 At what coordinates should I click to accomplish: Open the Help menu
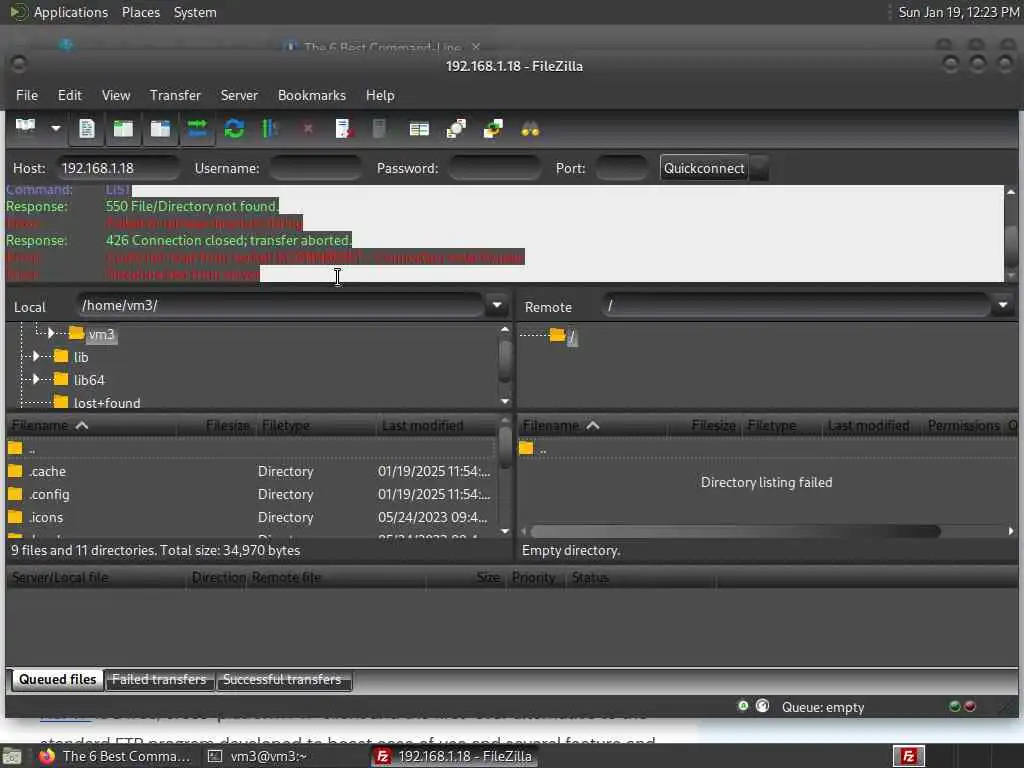click(380, 95)
